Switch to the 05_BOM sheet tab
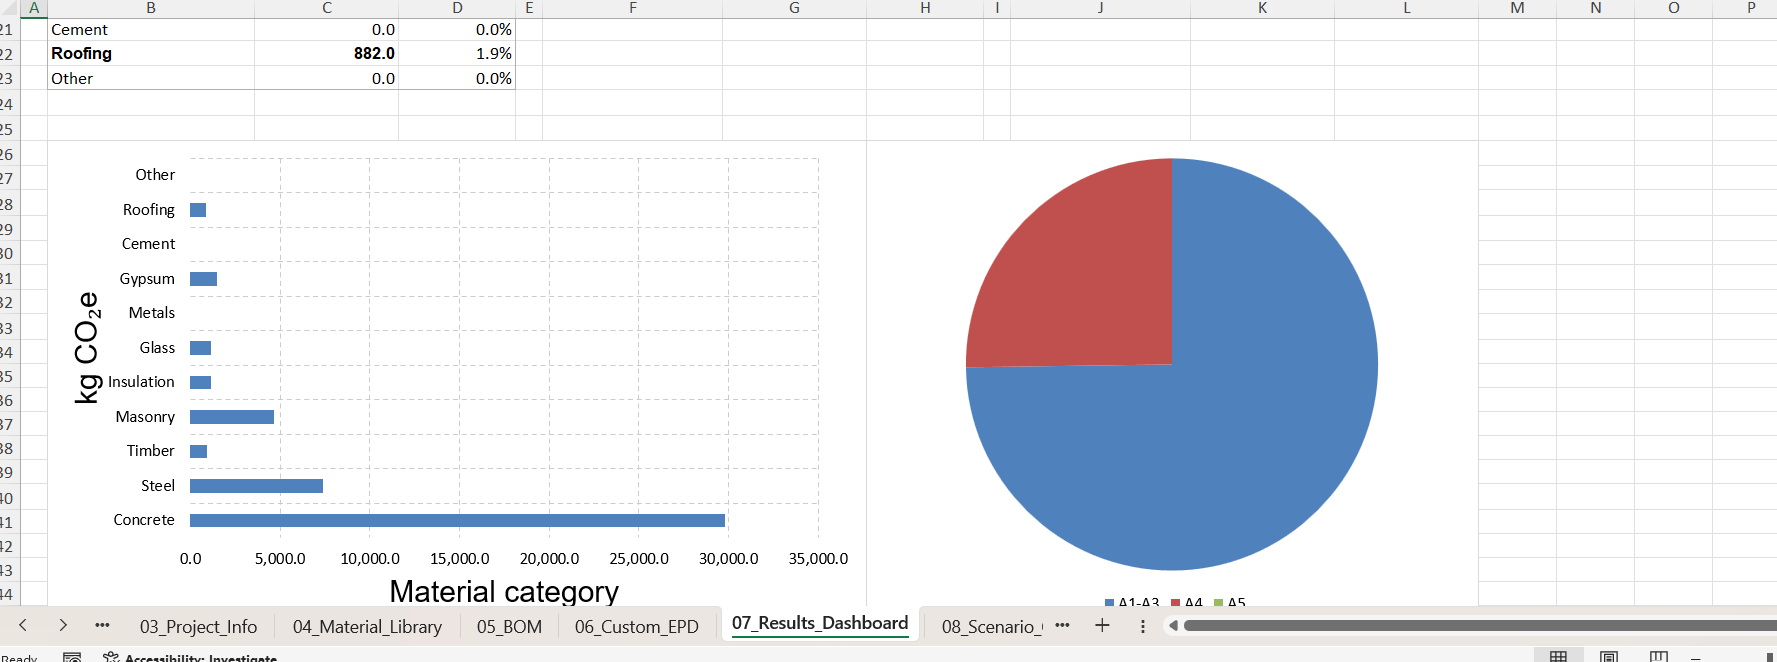This screenshot has width=1777, height=662. click(x=509, y=627)
